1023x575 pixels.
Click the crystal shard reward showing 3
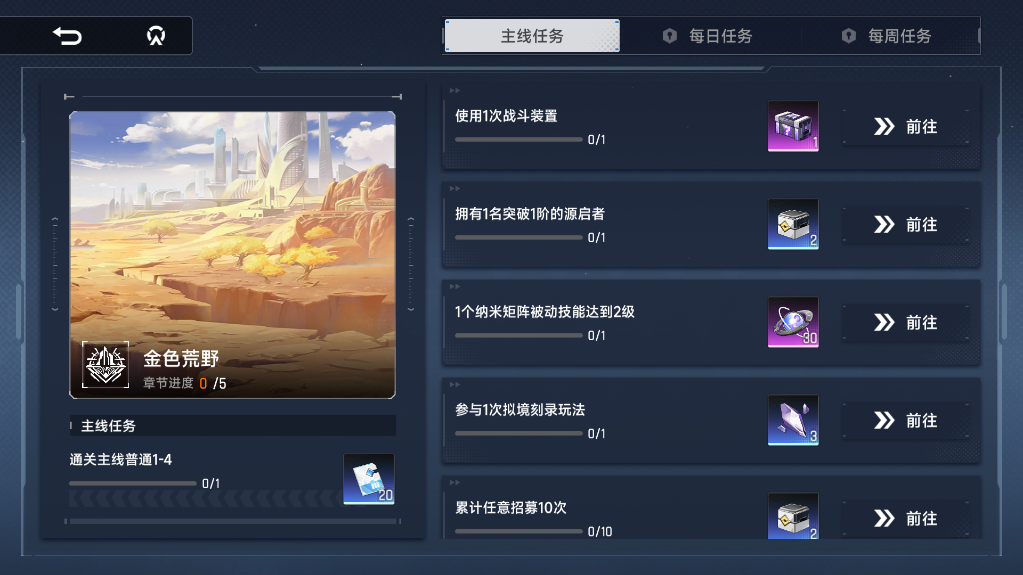point(793,420)
